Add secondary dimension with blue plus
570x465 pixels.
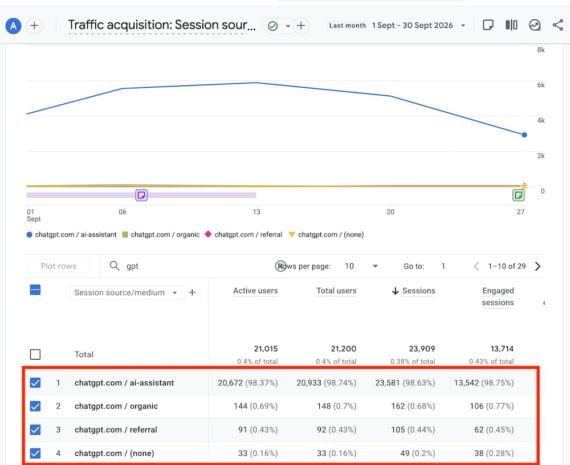pos(192,292)
